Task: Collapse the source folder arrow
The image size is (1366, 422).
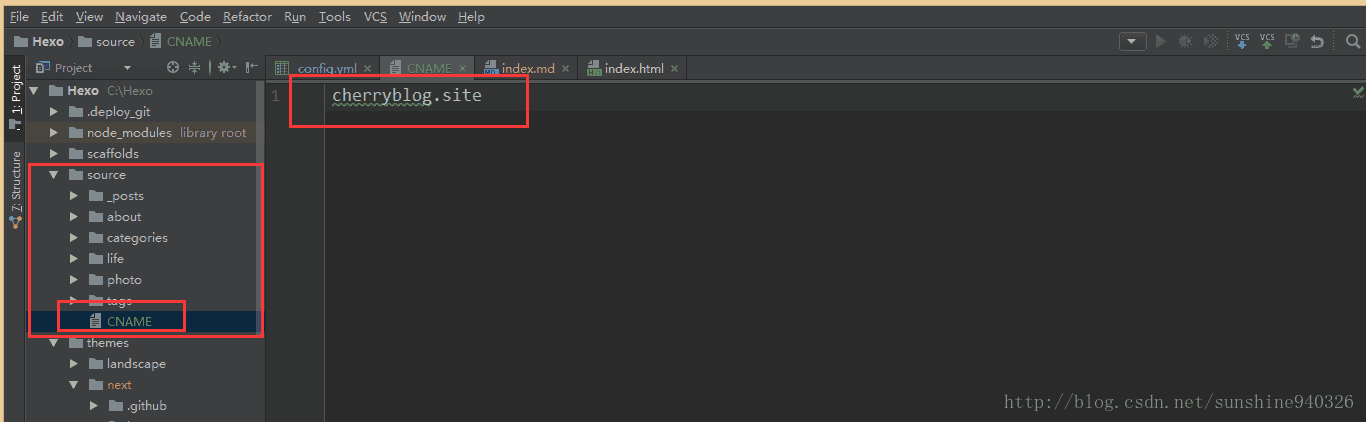Action: coord(54,174)
